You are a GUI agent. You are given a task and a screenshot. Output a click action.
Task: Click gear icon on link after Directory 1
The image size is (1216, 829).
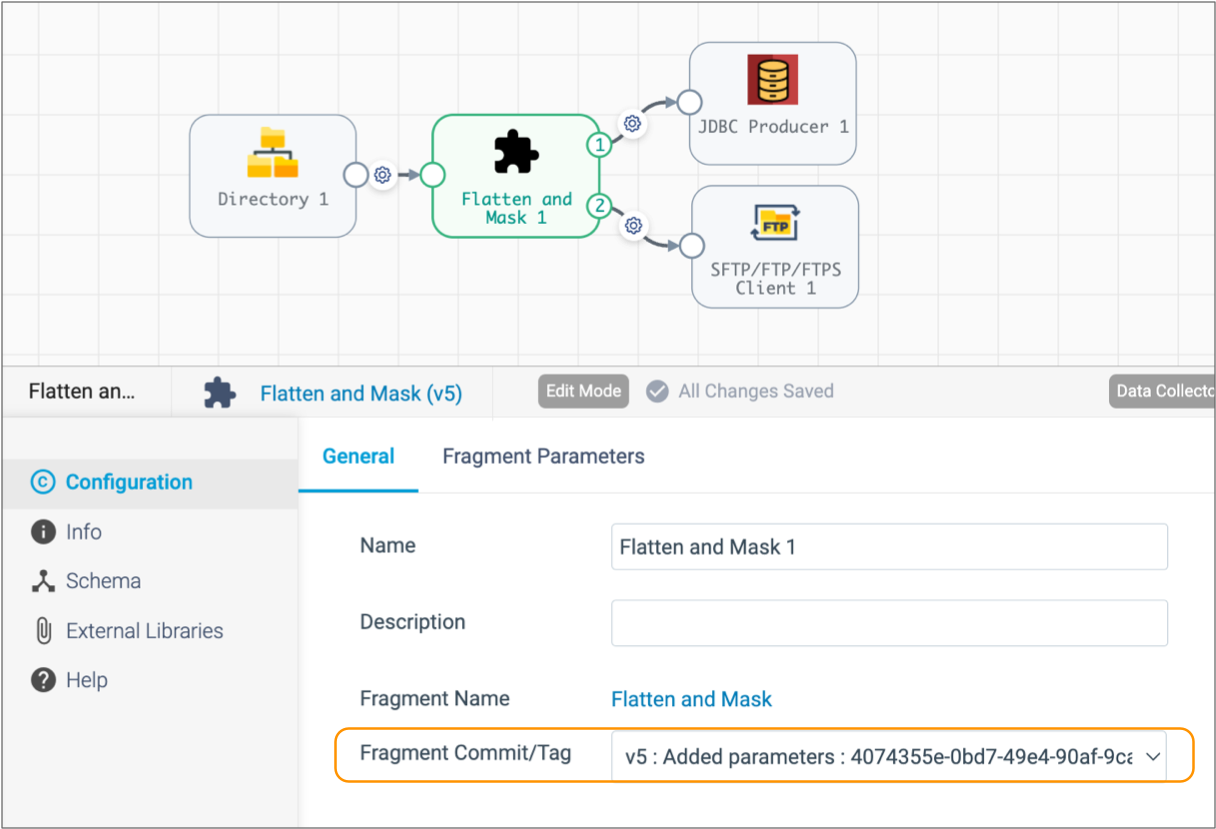point(382,175)
